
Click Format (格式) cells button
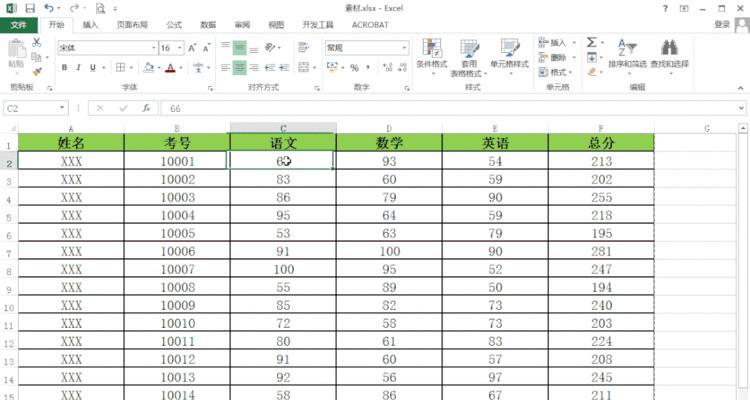point(557,72)
